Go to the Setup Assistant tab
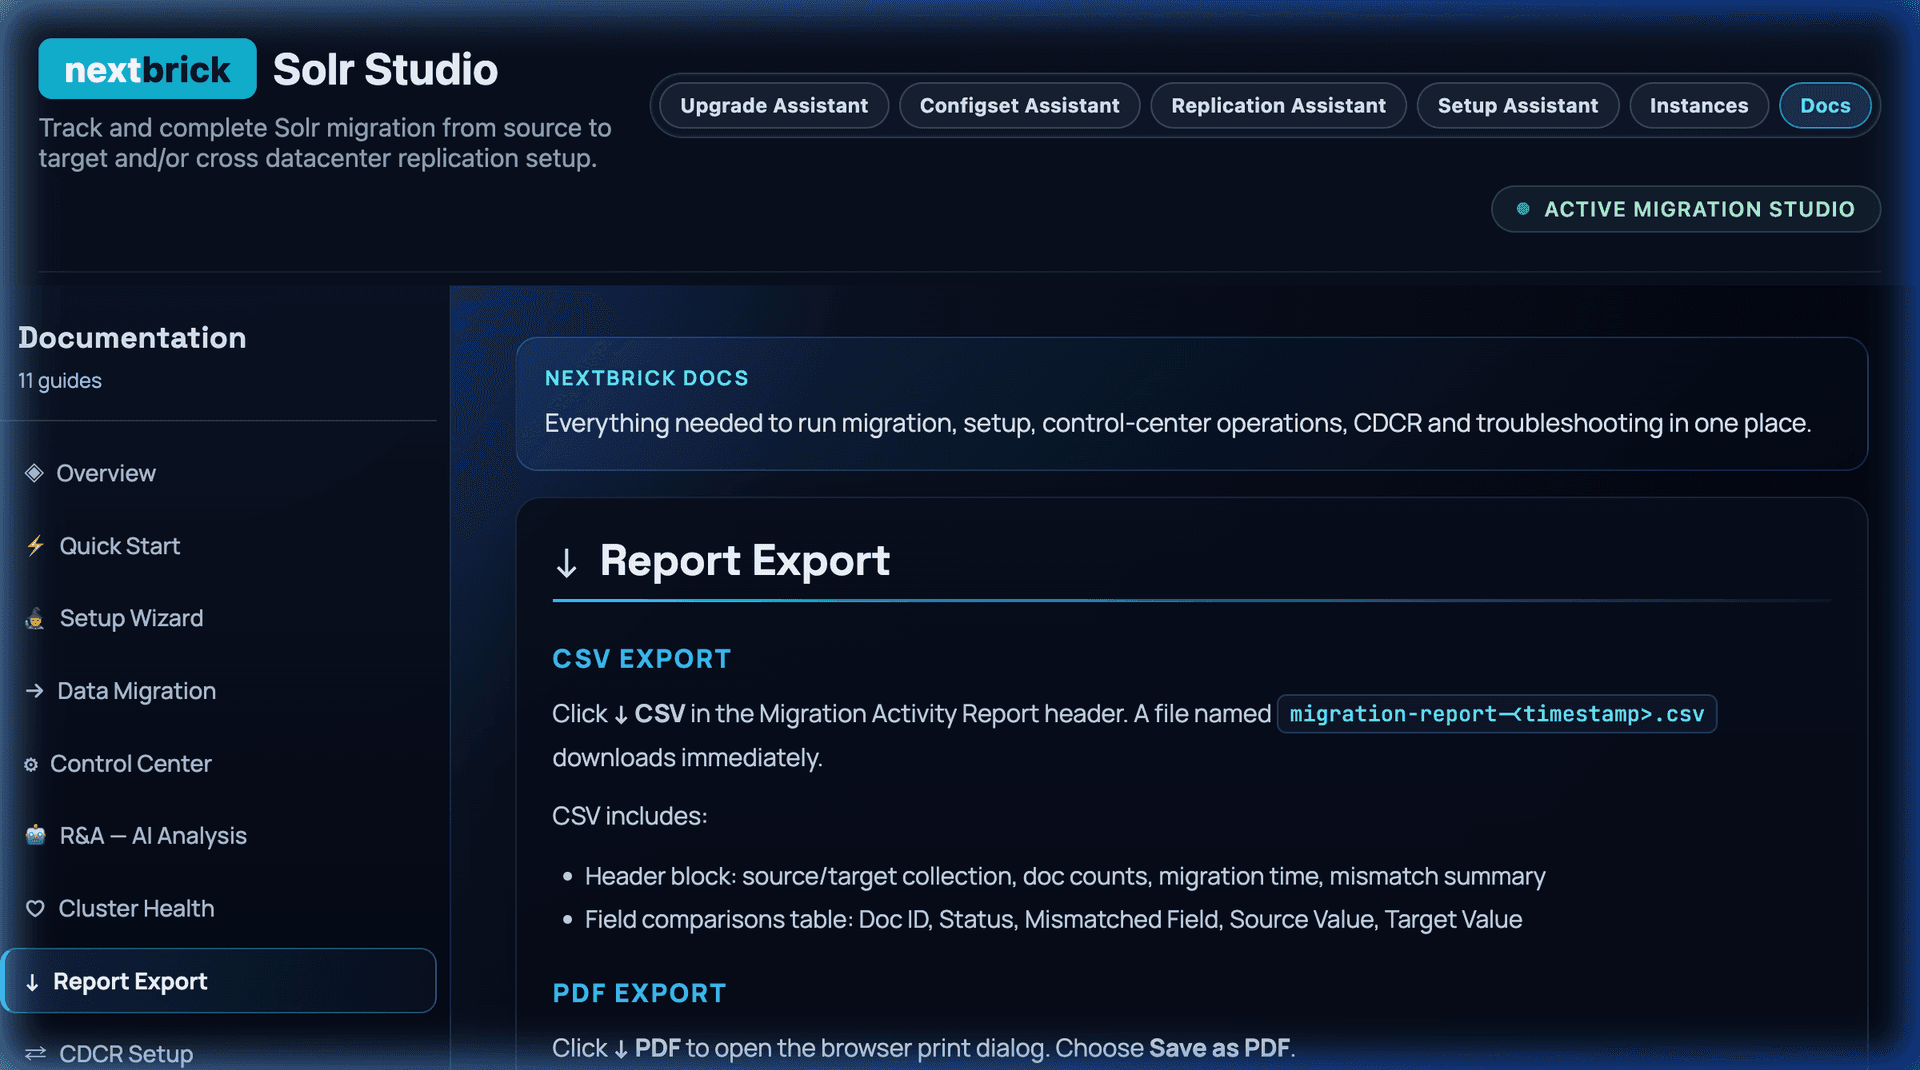 point(1517,105)
